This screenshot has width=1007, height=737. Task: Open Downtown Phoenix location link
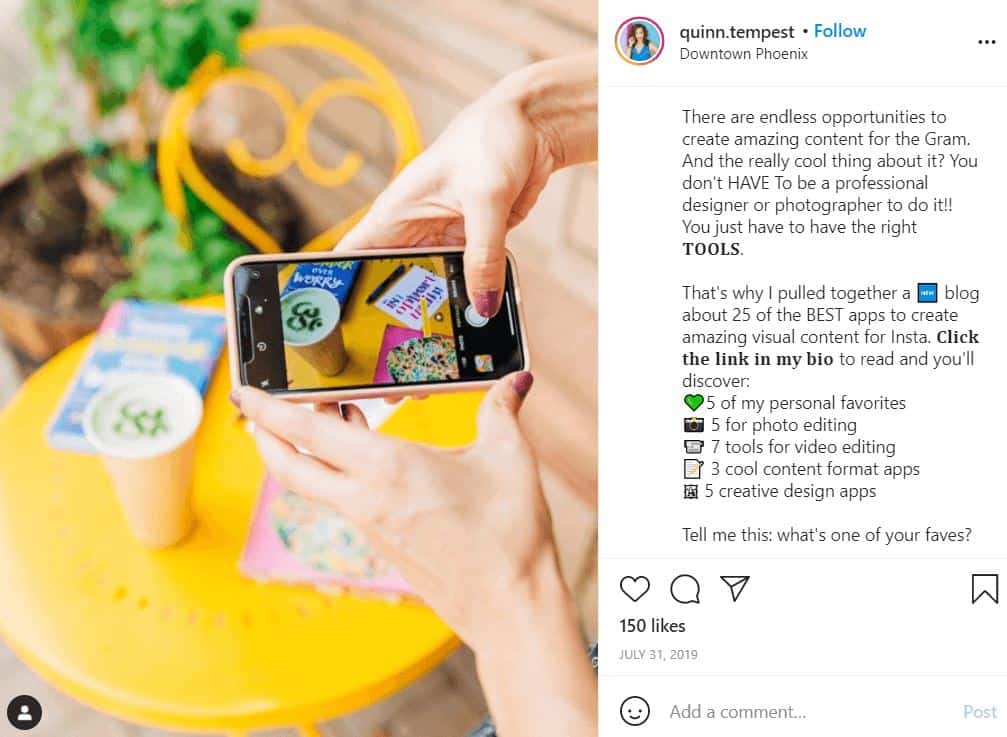[x=743, y=54]
